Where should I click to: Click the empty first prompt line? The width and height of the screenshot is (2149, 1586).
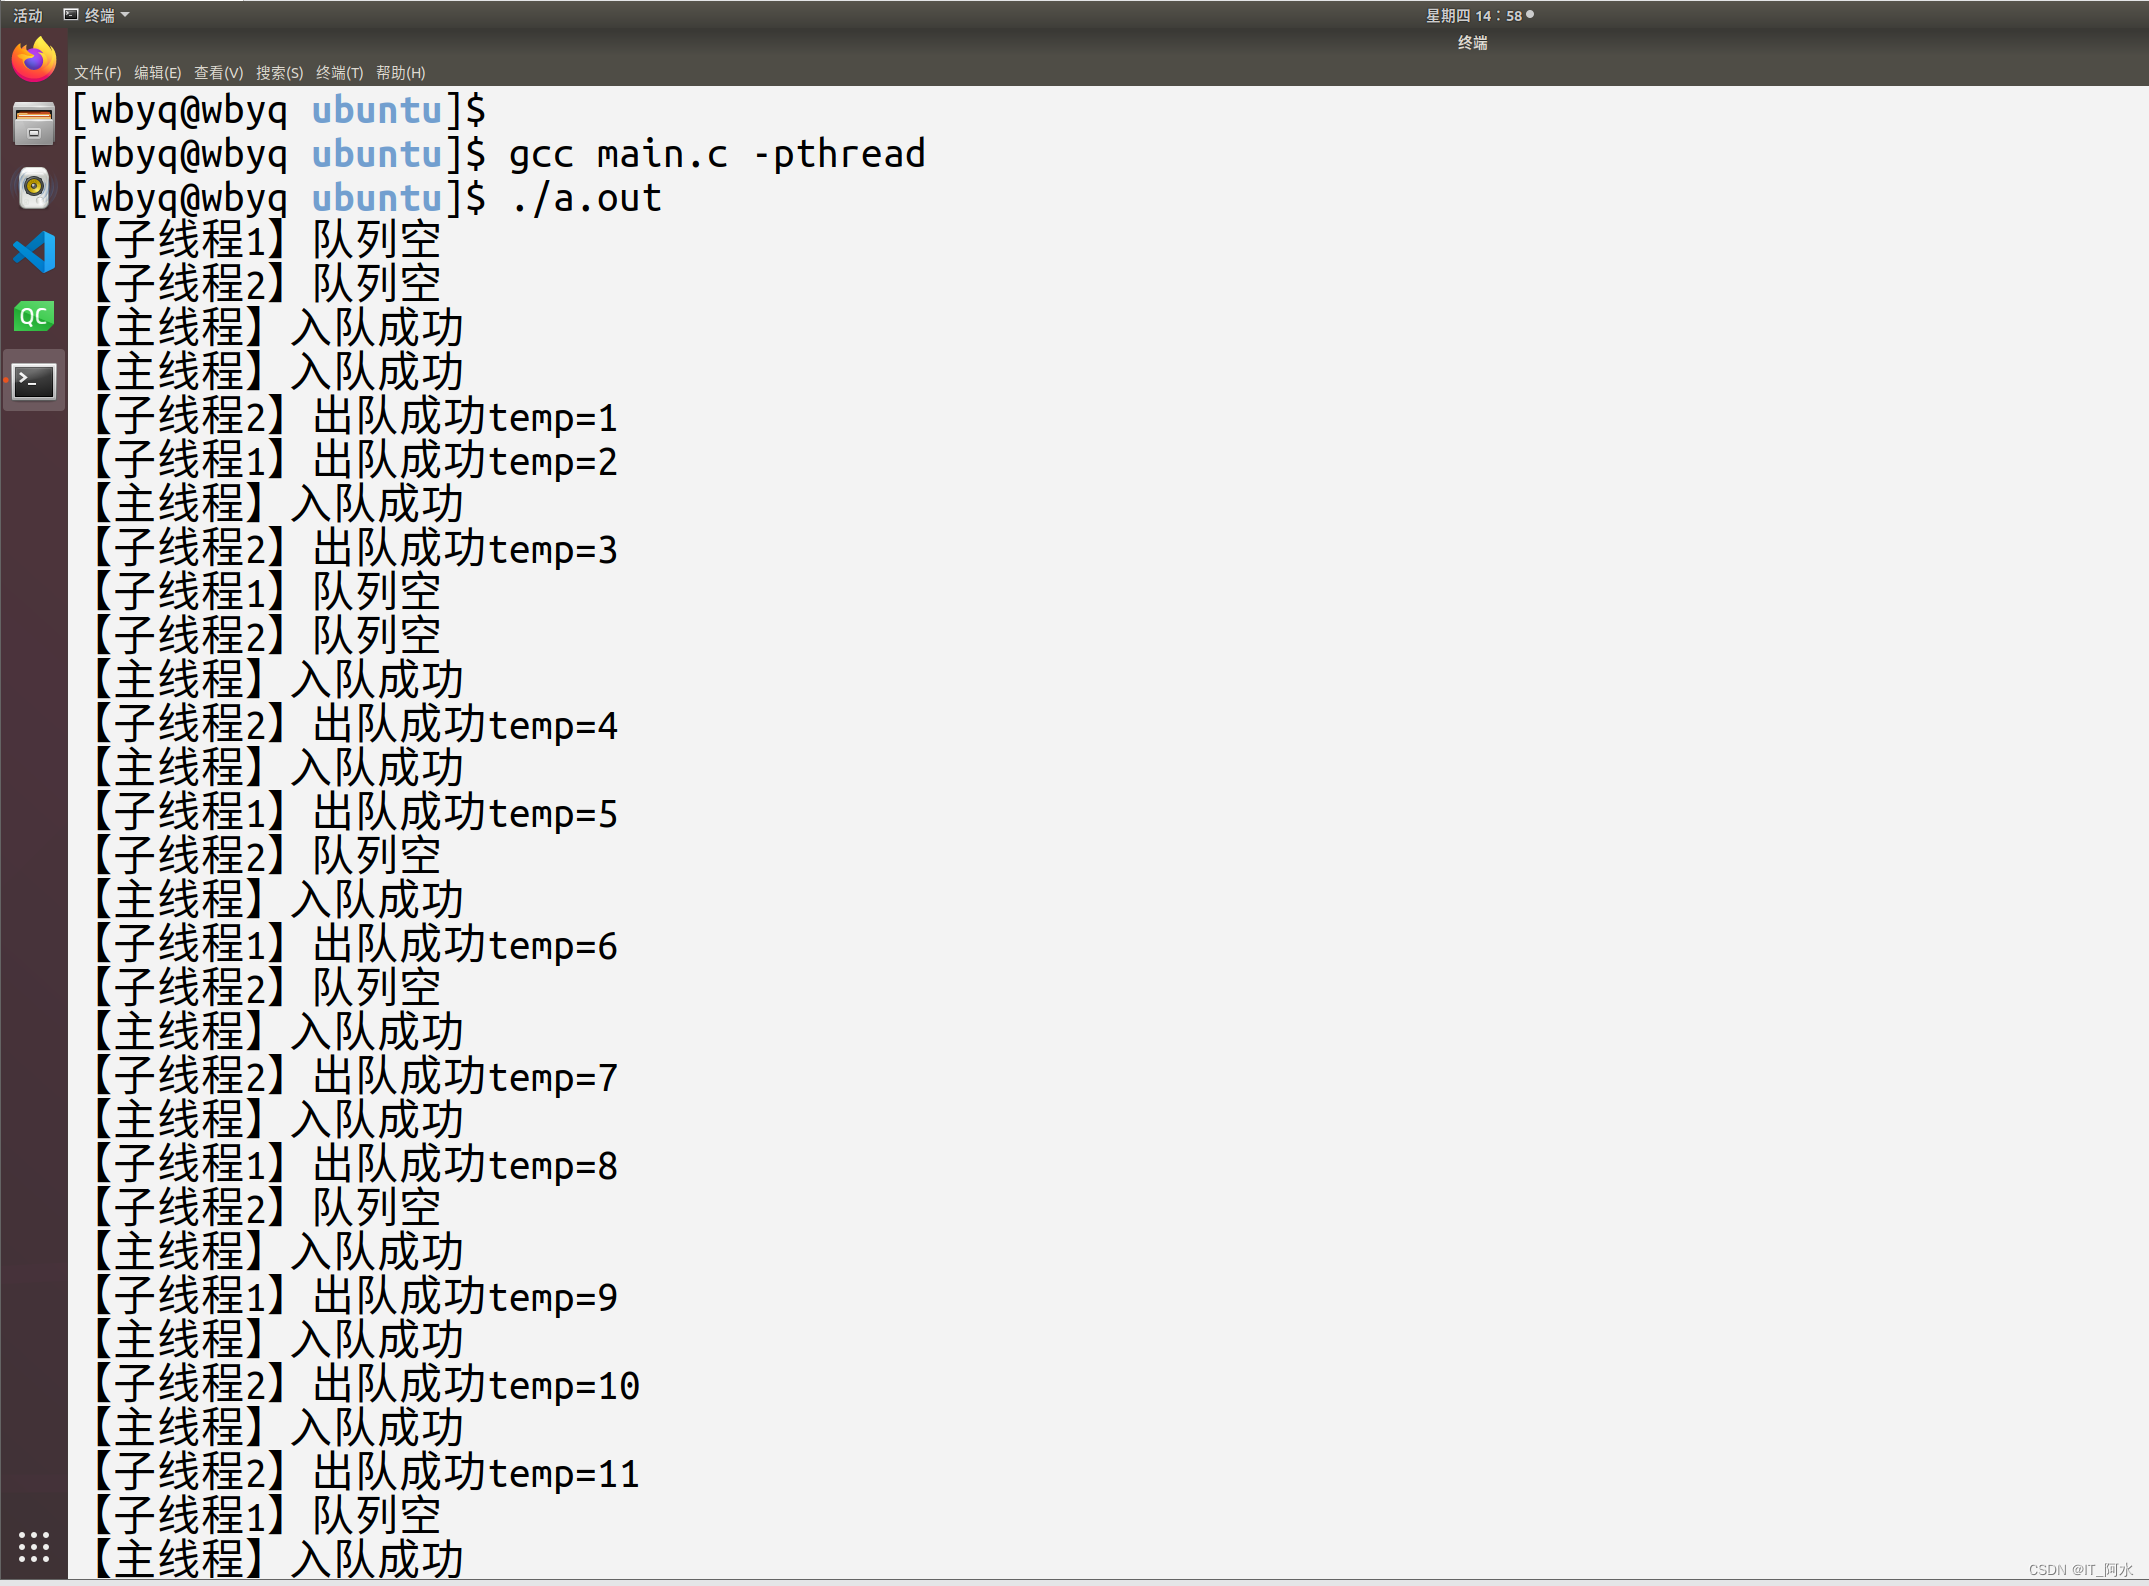click(279, 110)
